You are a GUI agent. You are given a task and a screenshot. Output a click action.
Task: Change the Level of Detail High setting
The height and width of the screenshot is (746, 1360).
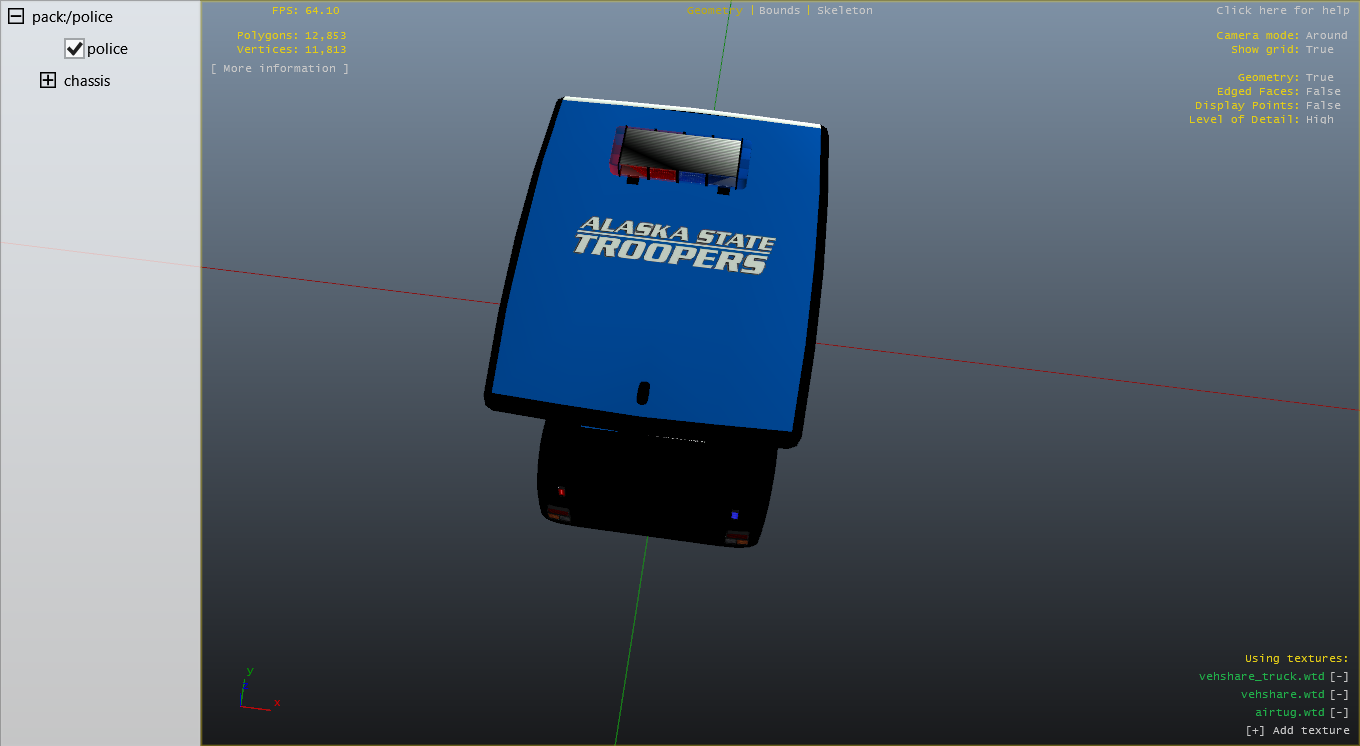1319,120
